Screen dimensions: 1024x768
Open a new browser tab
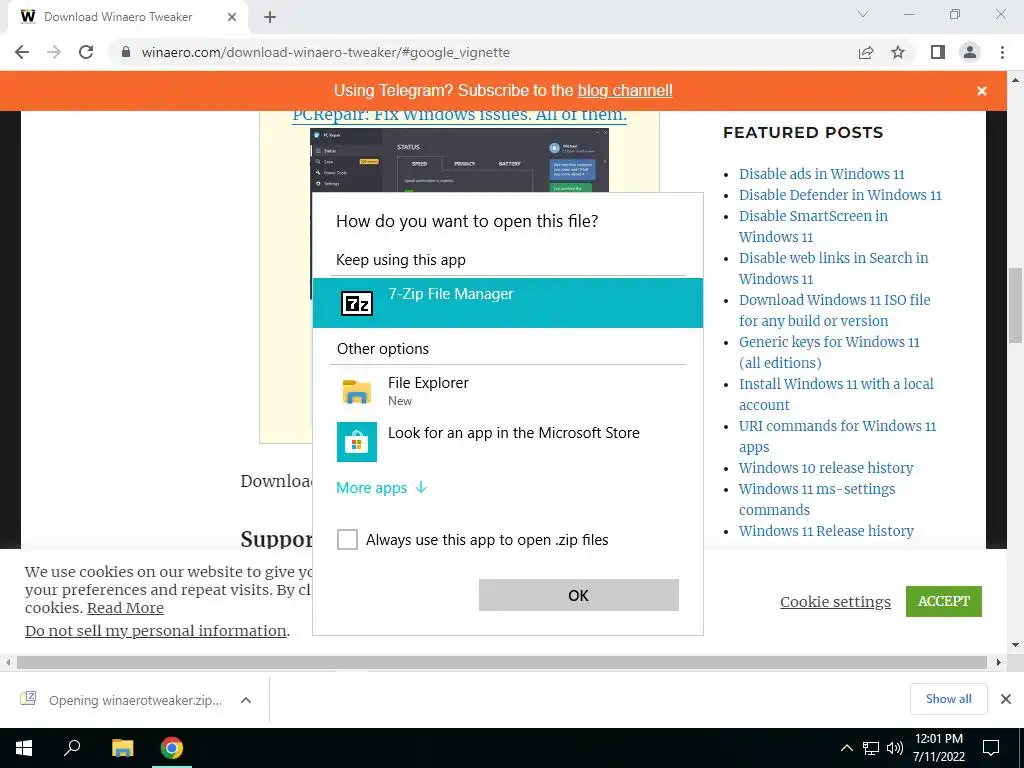tap(270, 17)
